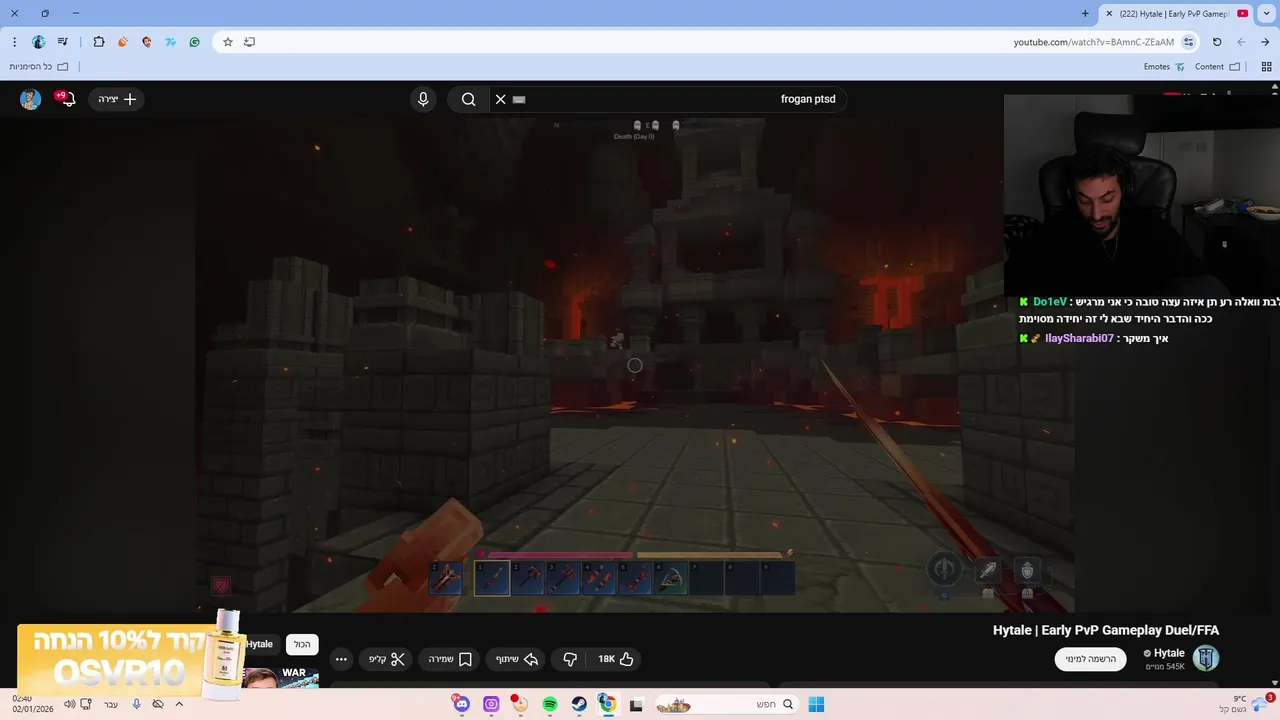
Task: Like the video (18K)
Action: [616, 659]
